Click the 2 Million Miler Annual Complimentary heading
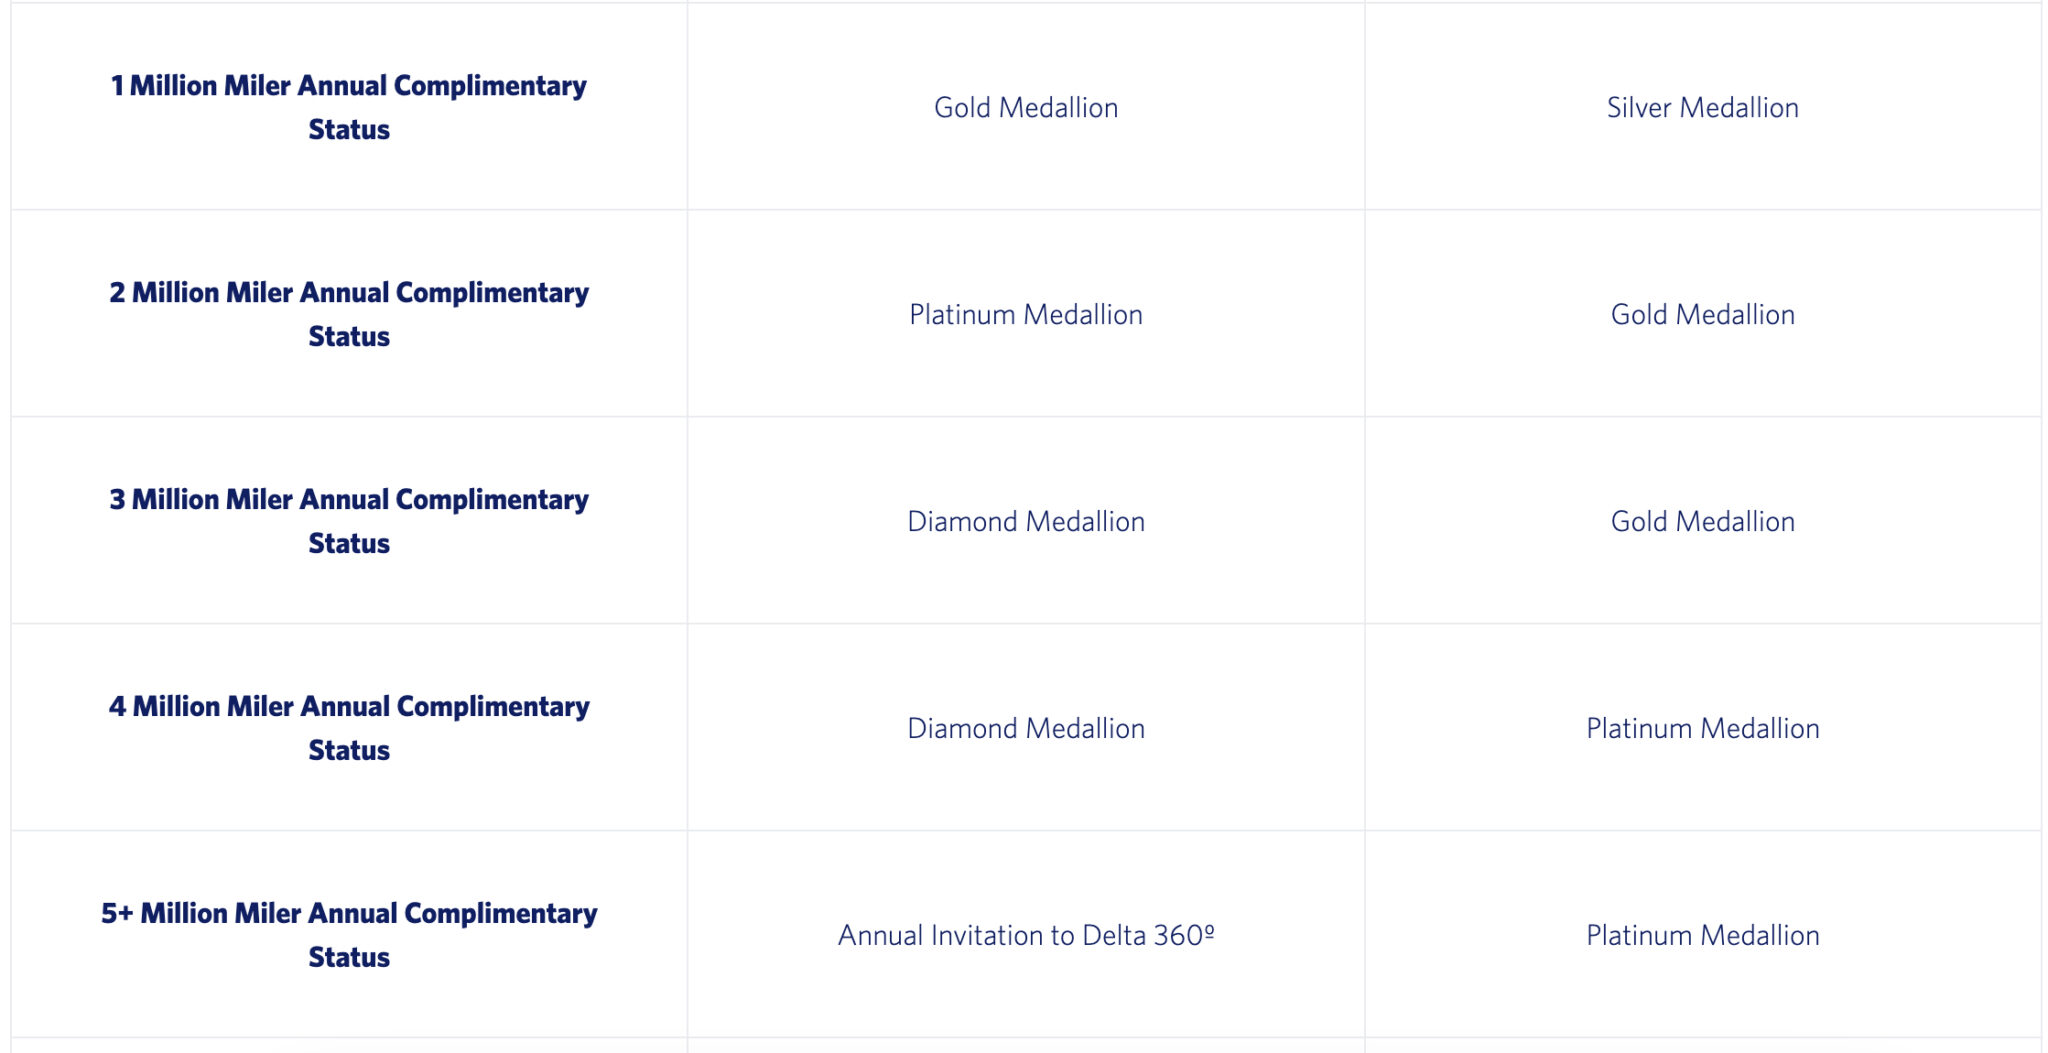The height and width of the screenshot is (1053, 2048). coord(348,293)
